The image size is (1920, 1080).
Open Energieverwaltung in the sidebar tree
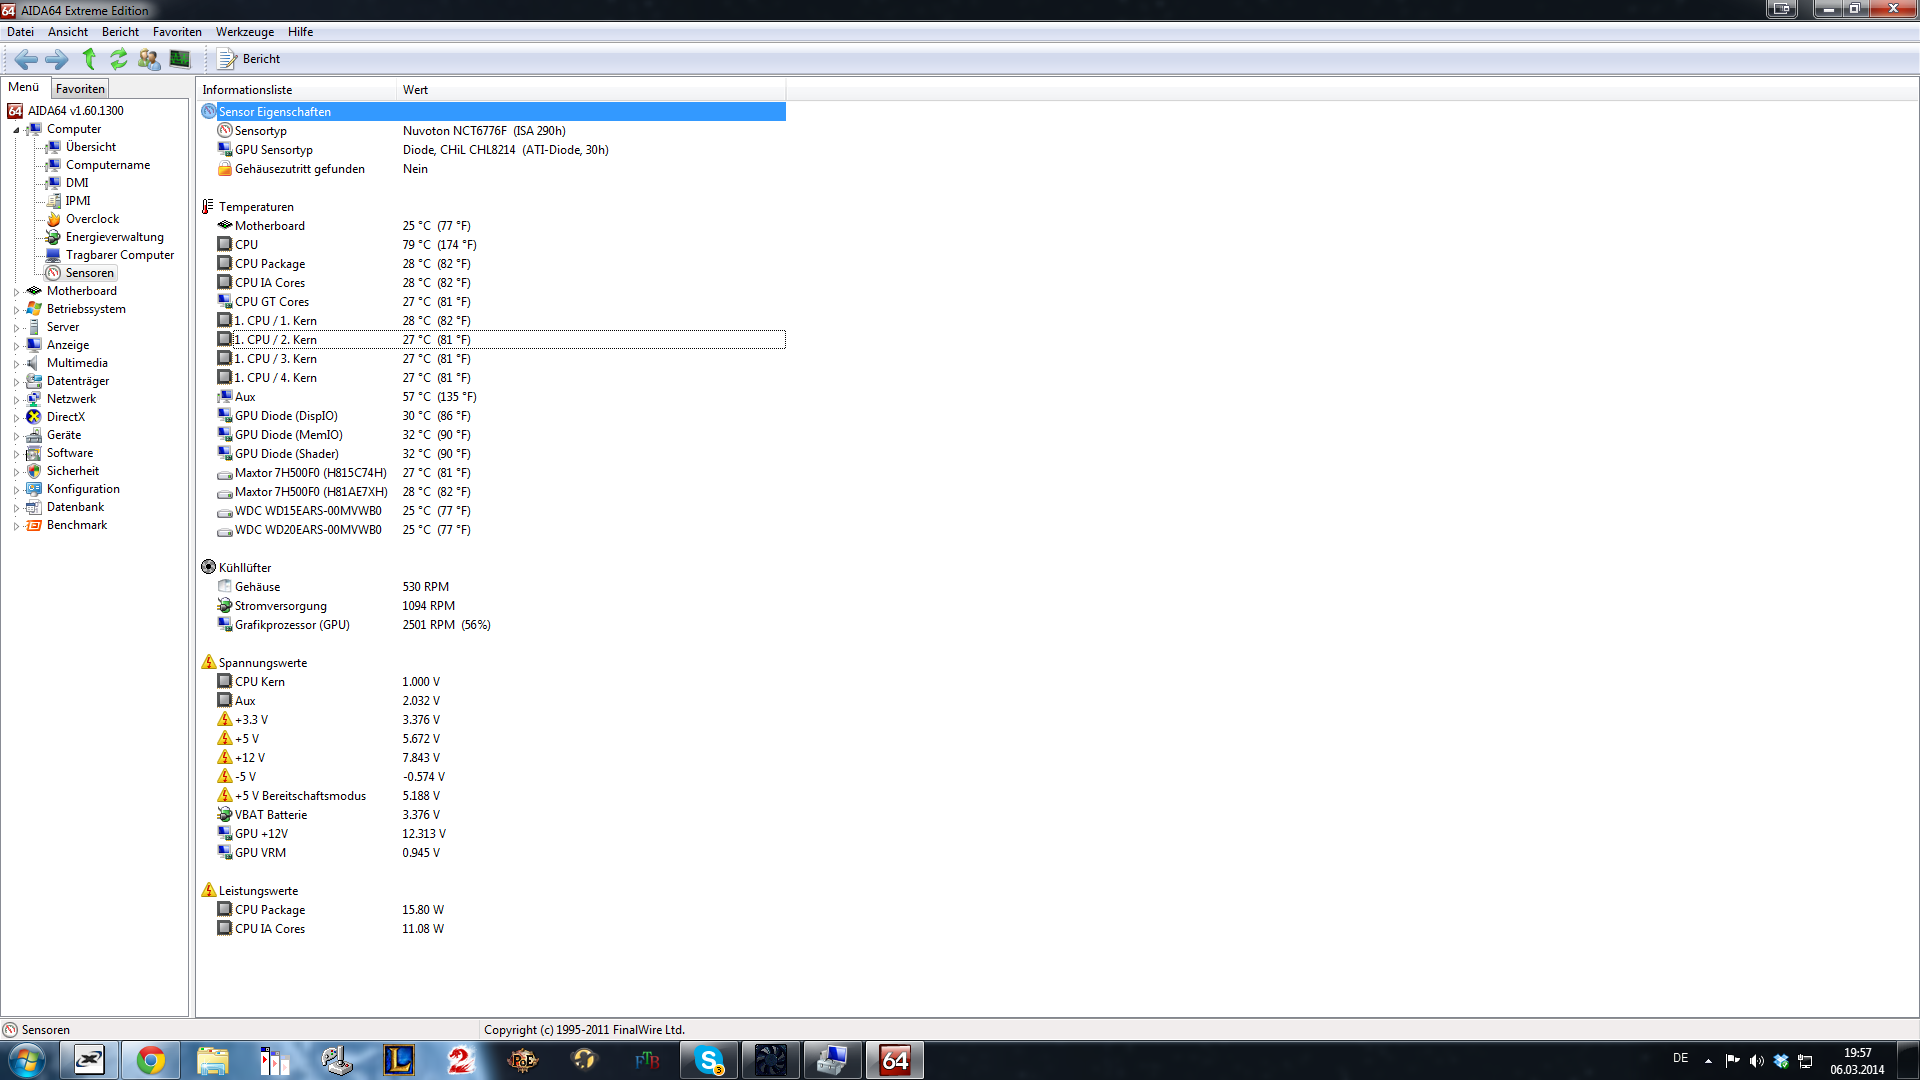click(x=114, y=237)
